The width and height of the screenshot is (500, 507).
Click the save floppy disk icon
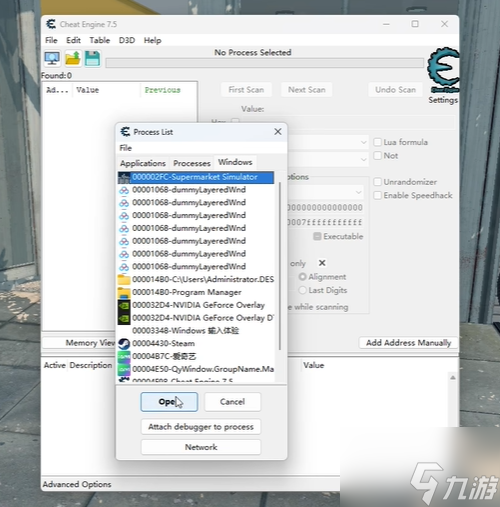(92, 59)
